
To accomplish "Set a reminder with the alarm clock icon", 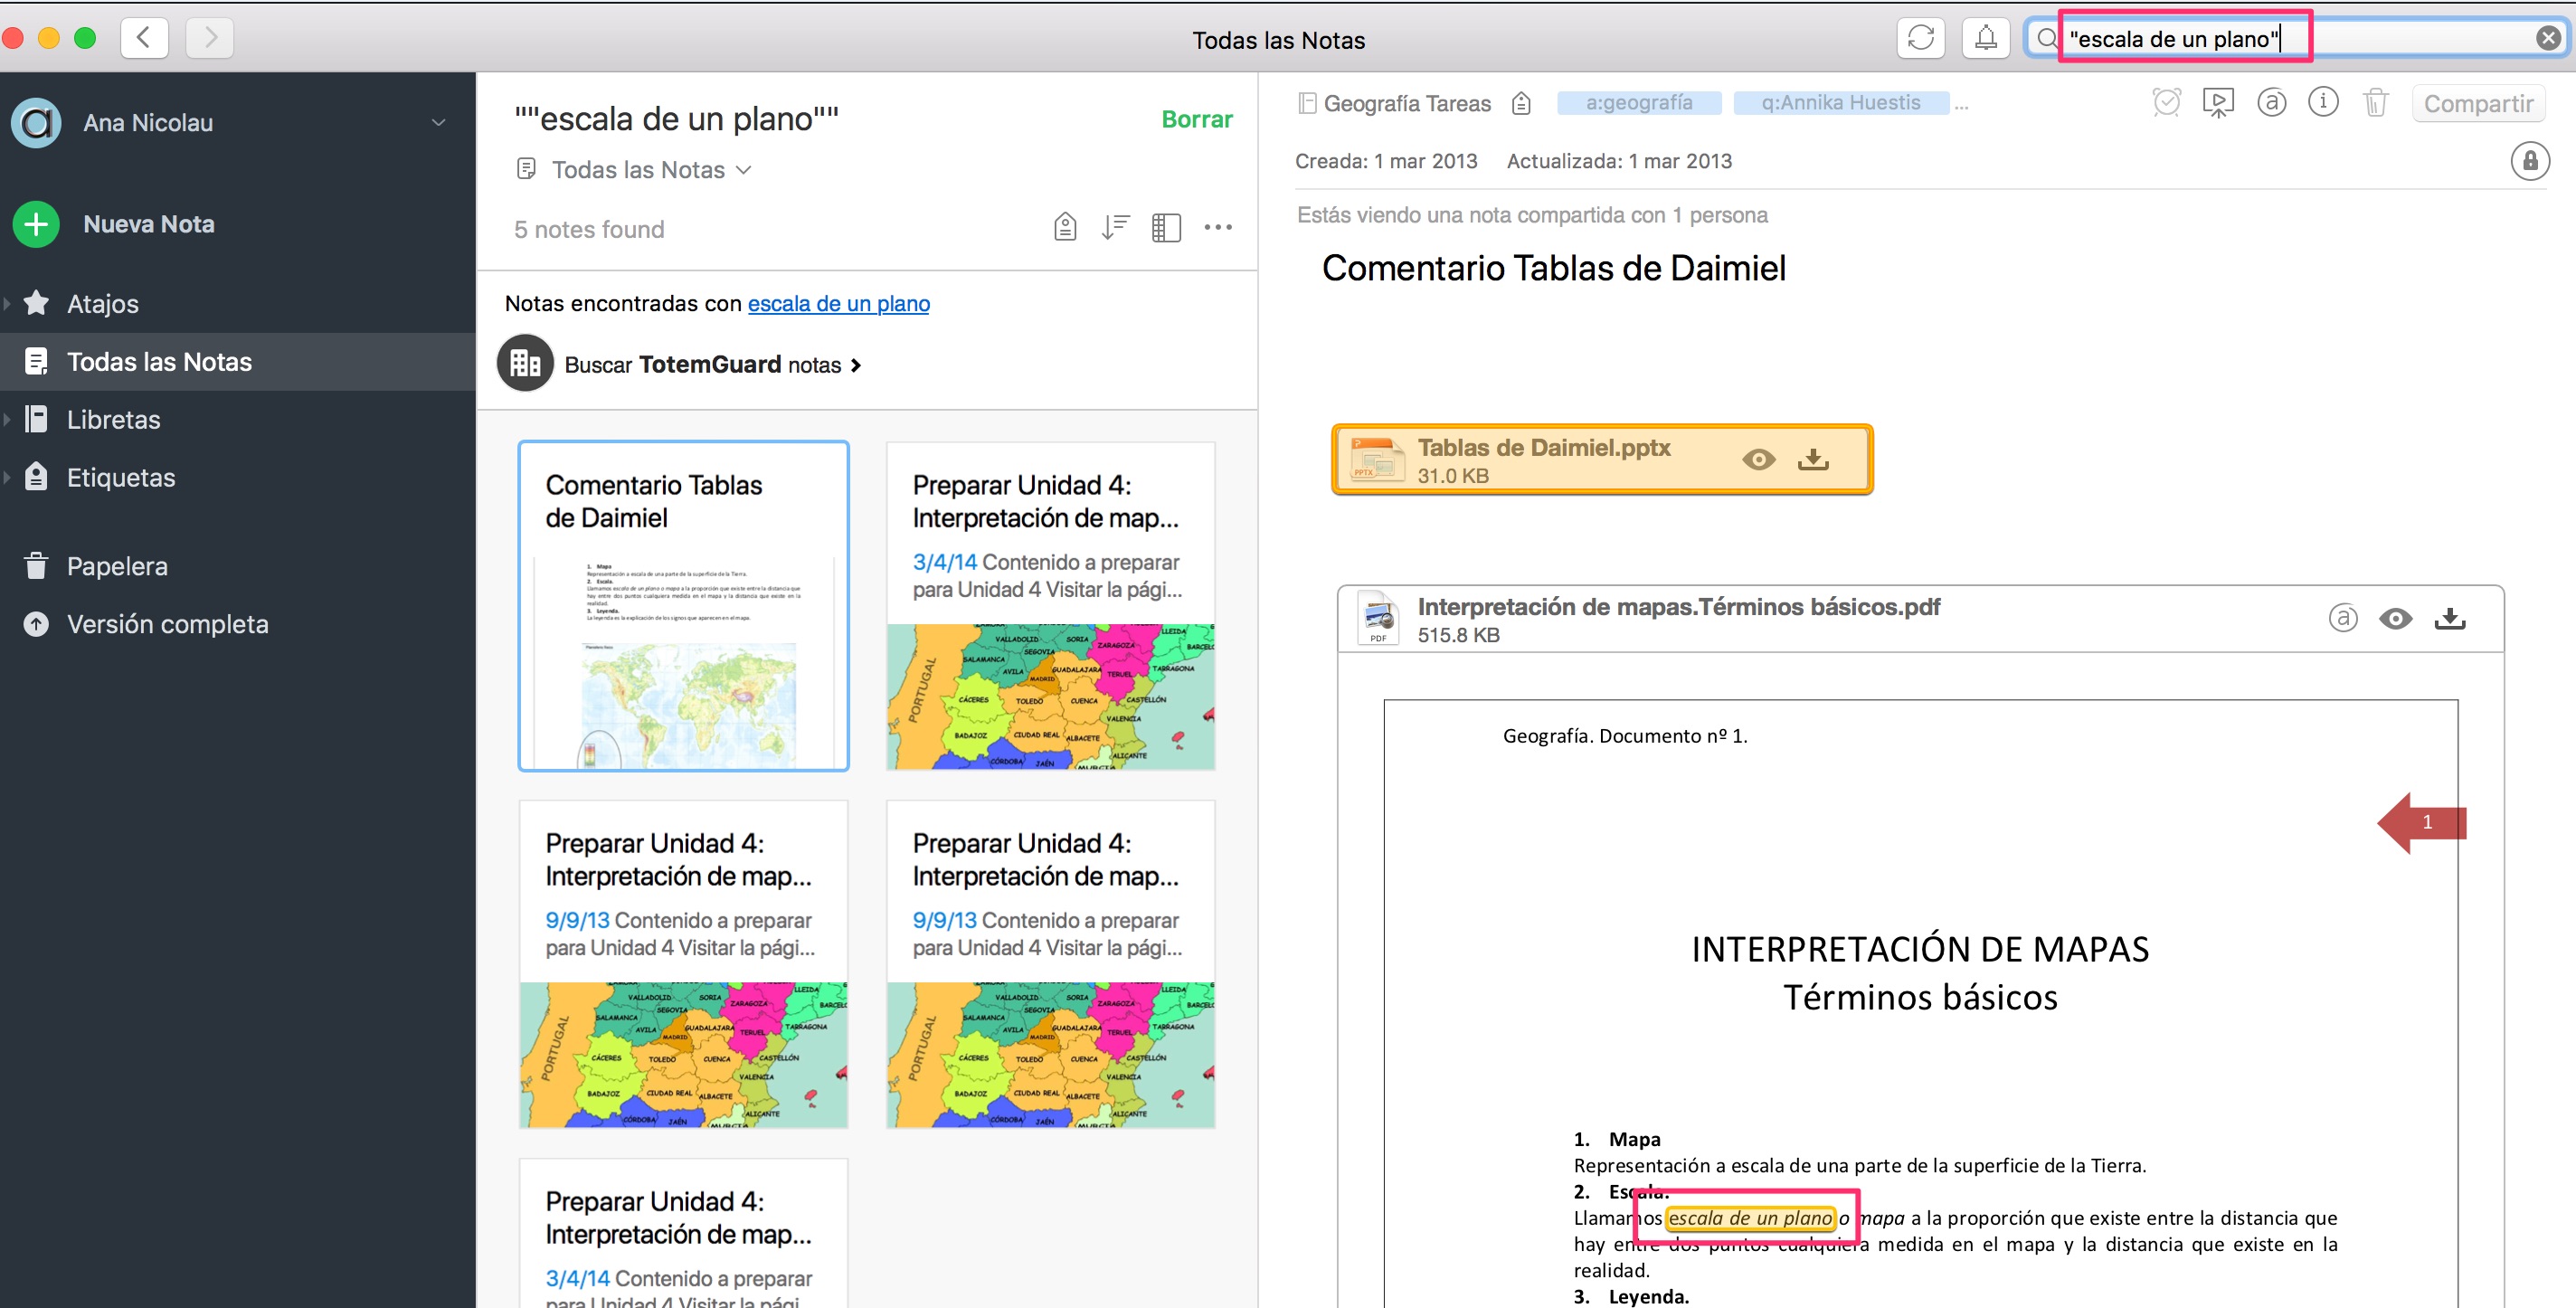I will pos(2166,102).
